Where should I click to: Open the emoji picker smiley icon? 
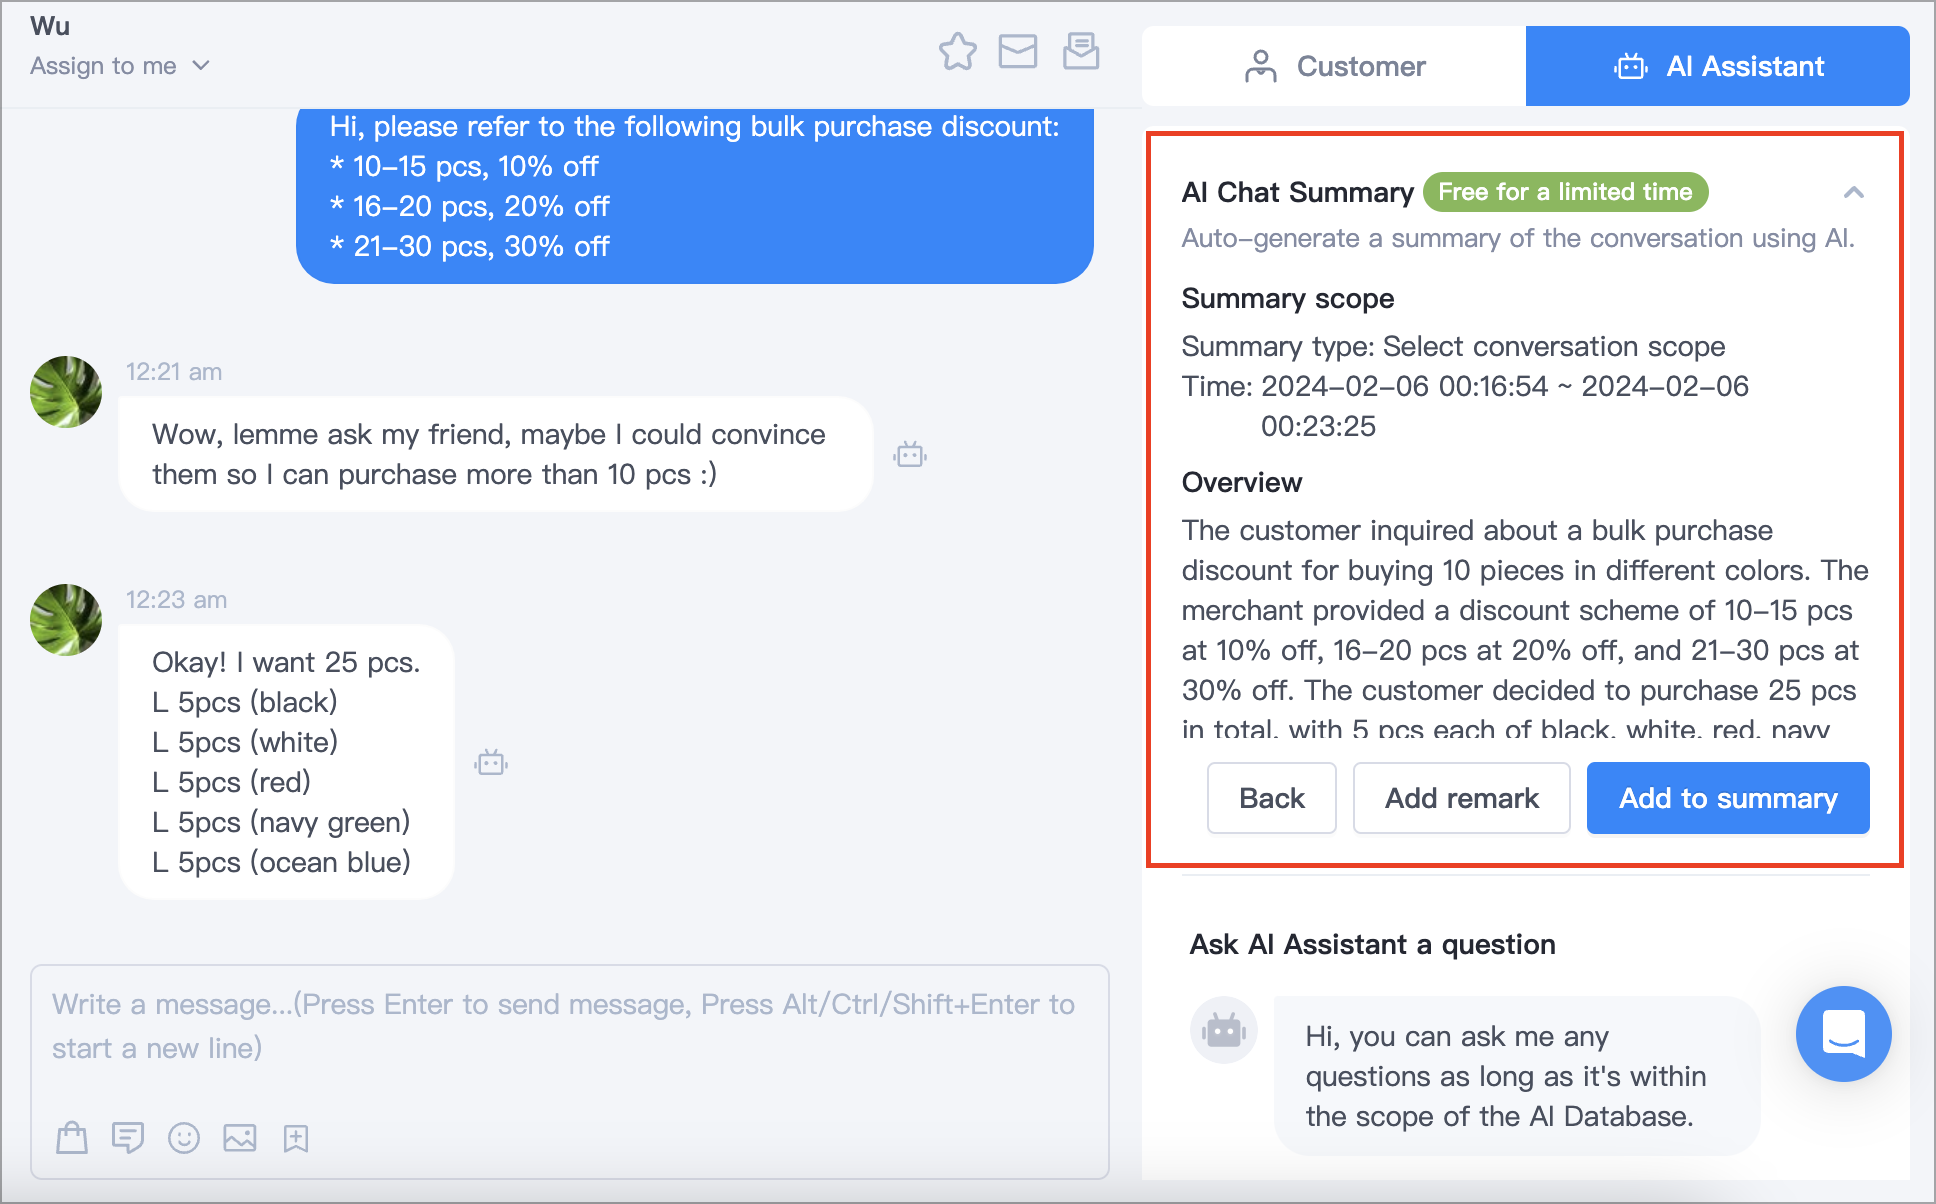coord(184,1137)
